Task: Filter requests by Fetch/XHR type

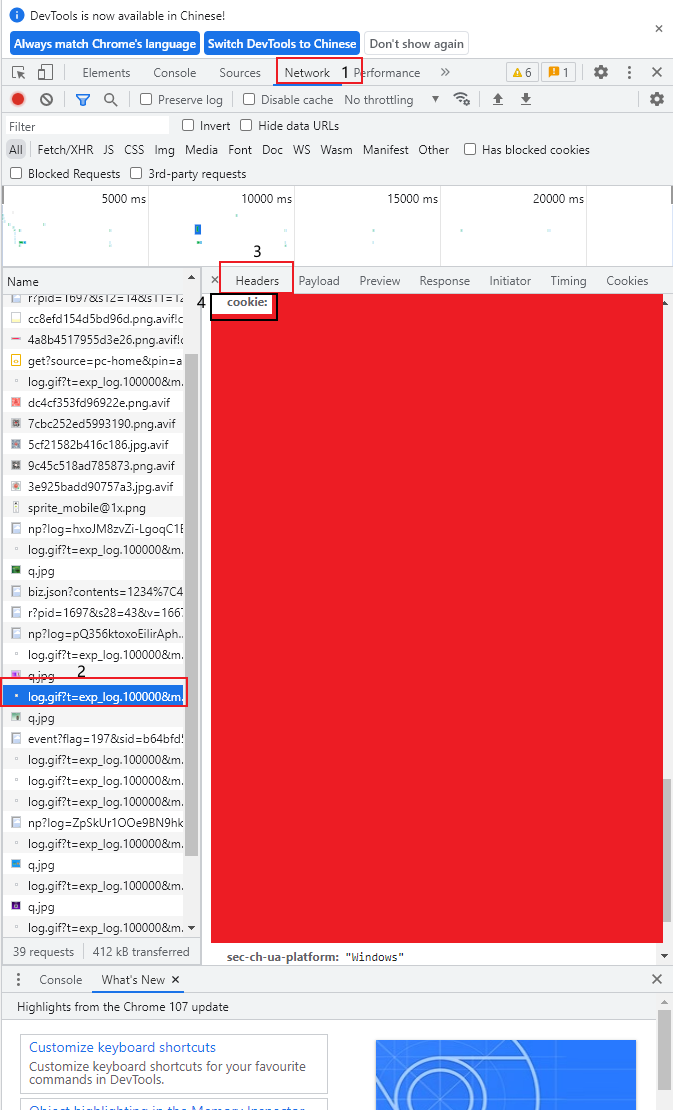Action: [x=65, y=150]
